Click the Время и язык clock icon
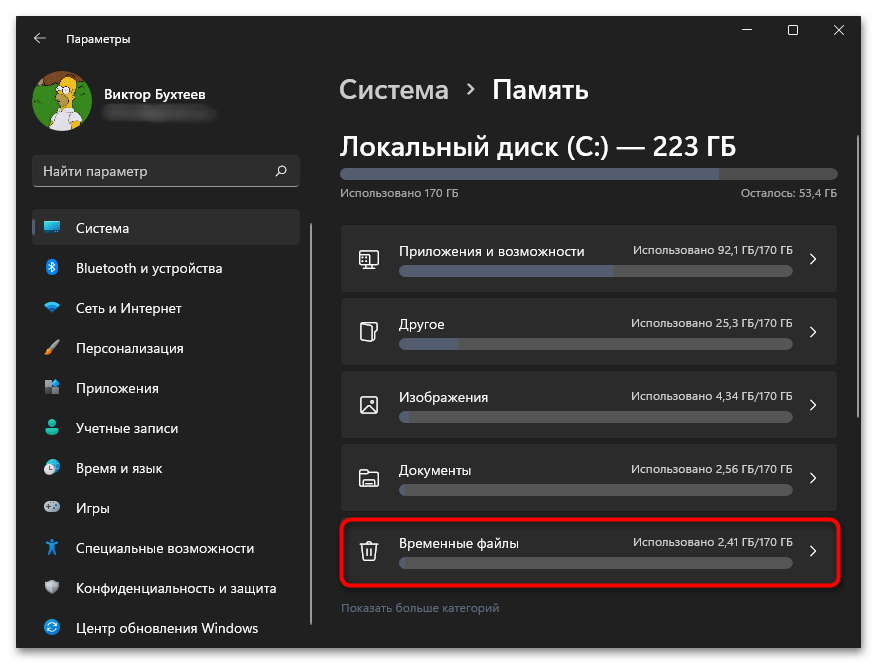The image size is (877, 664). (52, 467)
